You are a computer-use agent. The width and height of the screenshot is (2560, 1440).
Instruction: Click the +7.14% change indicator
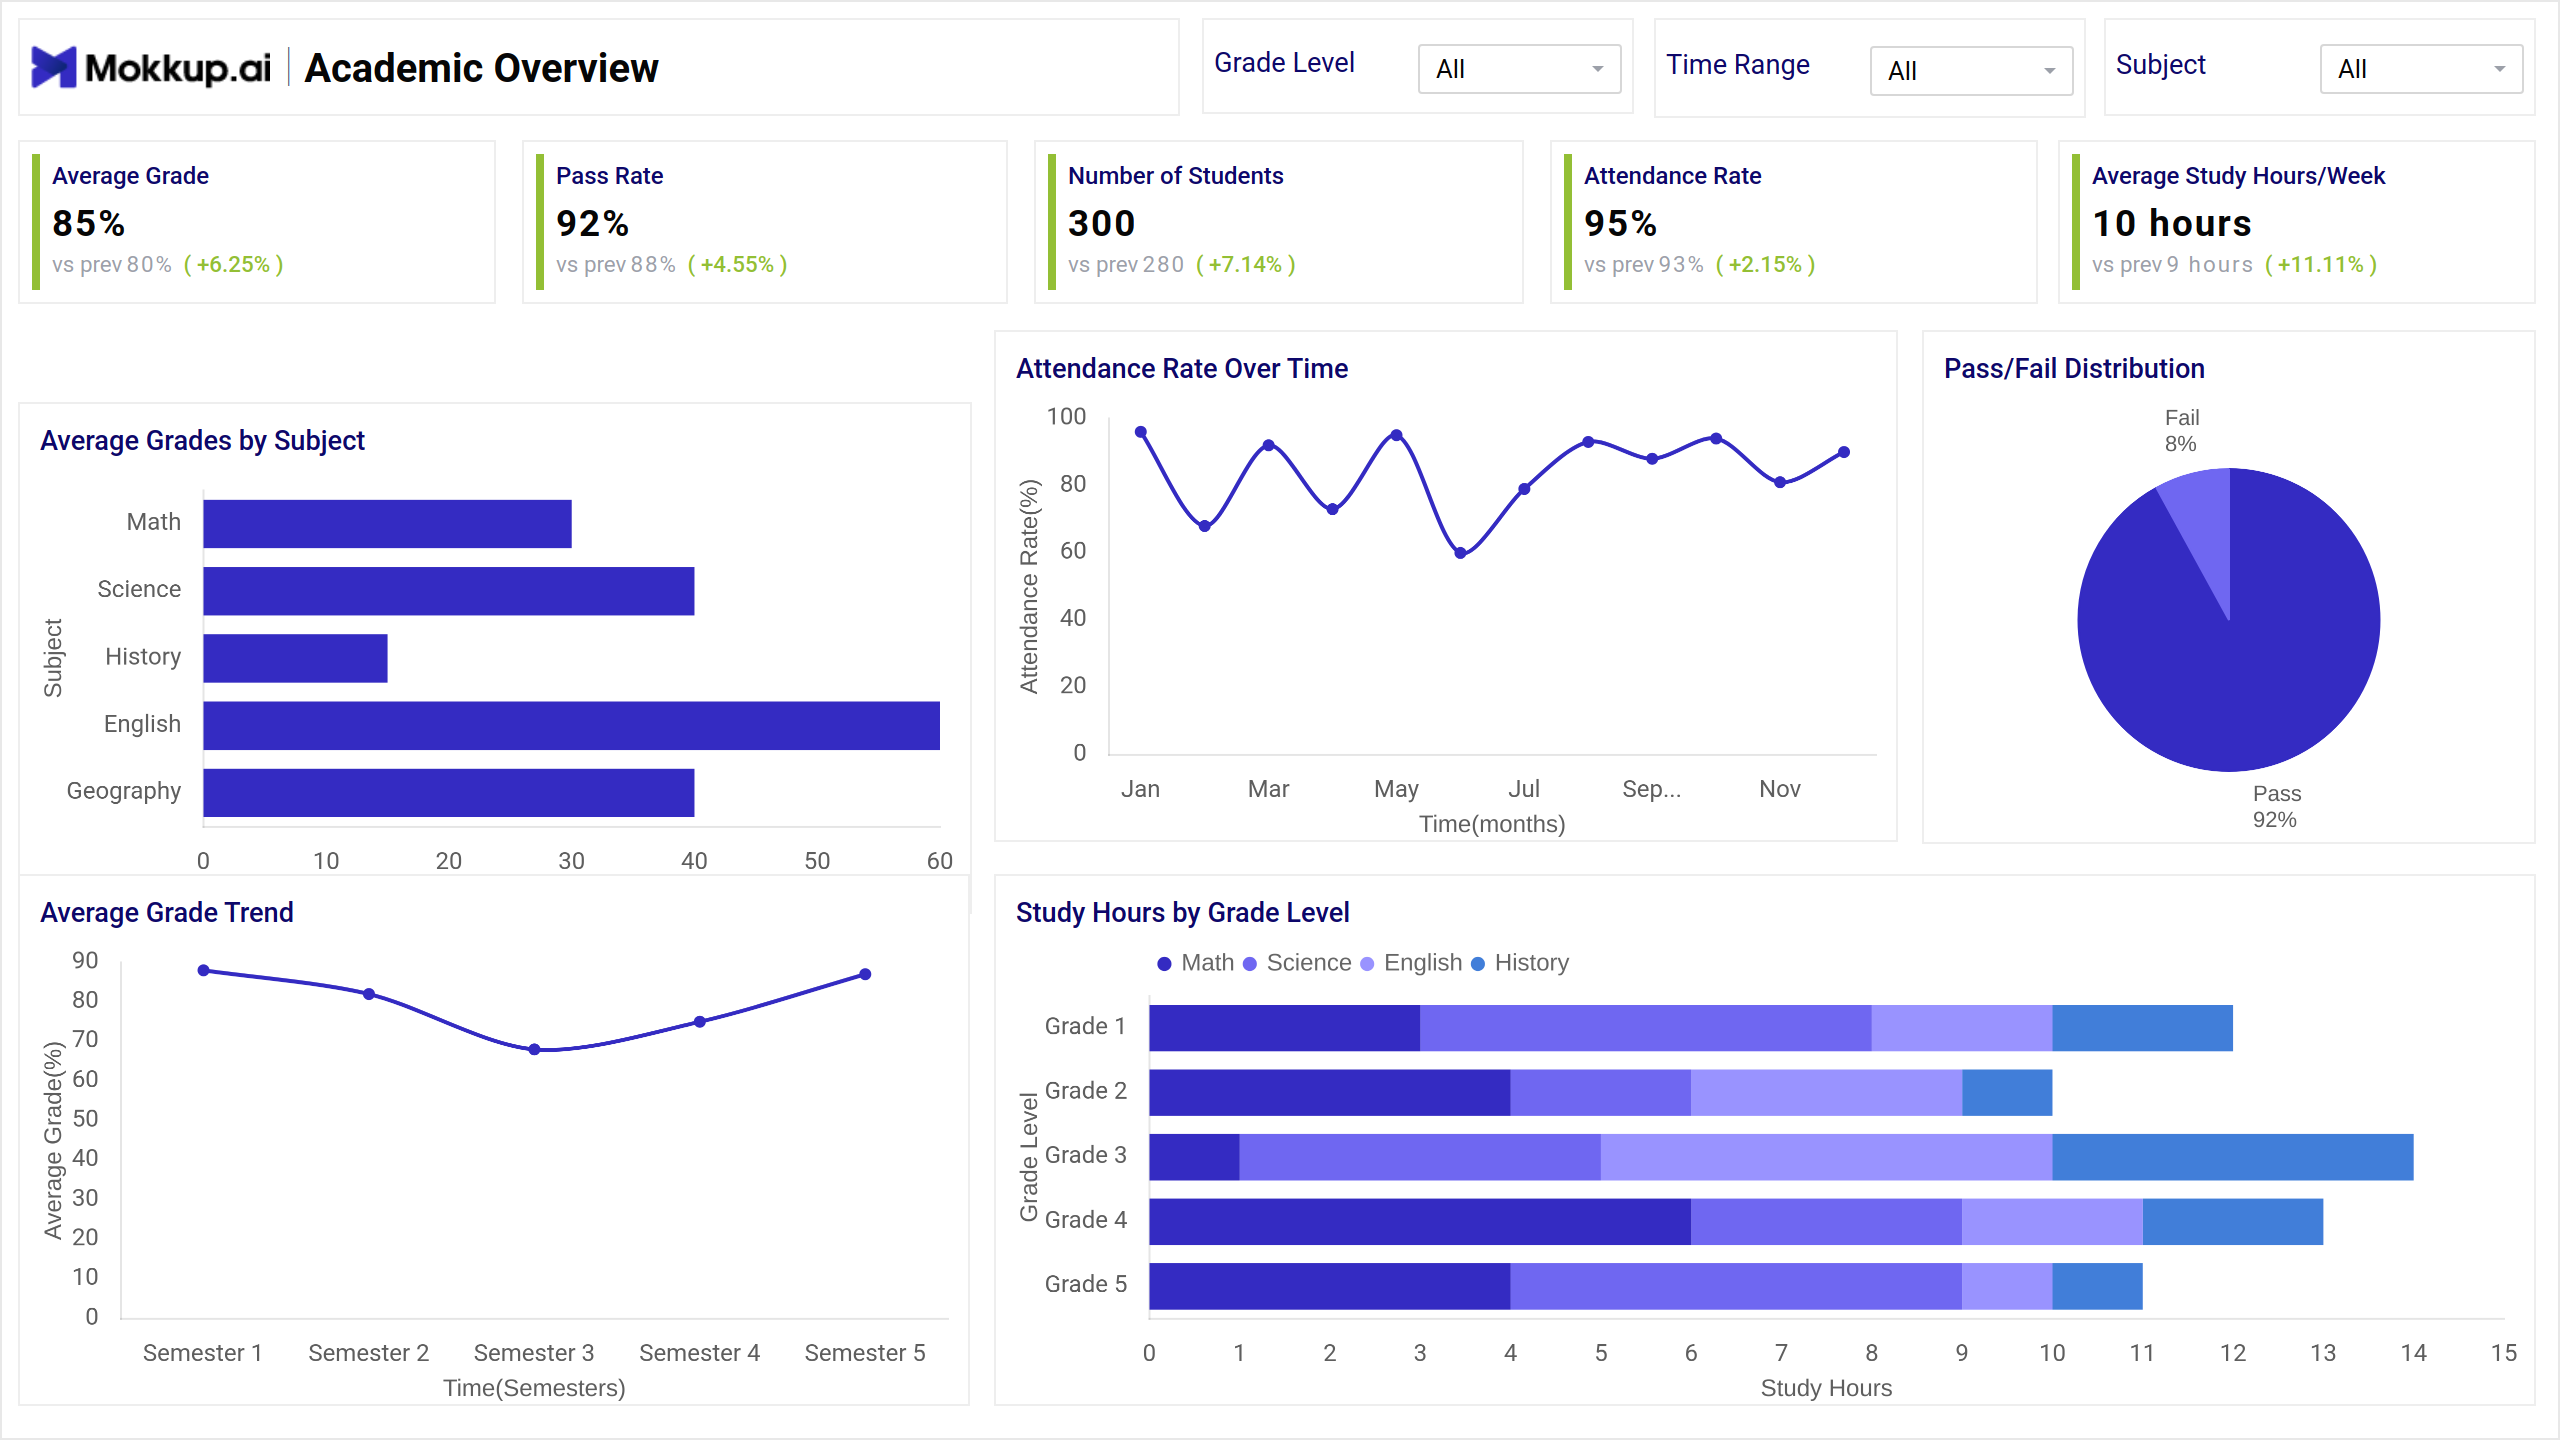point(1245,265)
